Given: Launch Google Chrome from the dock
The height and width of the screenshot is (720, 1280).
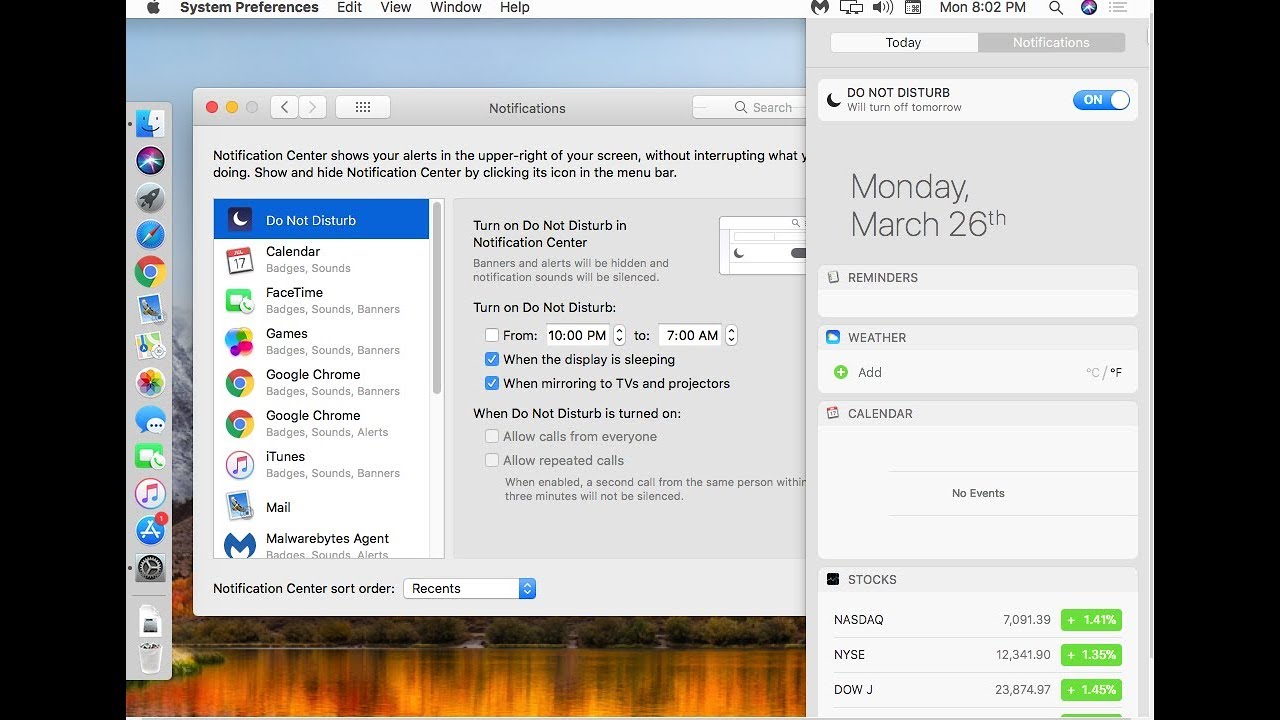Looking at the screenshot, I should click(x=150, y=272).
